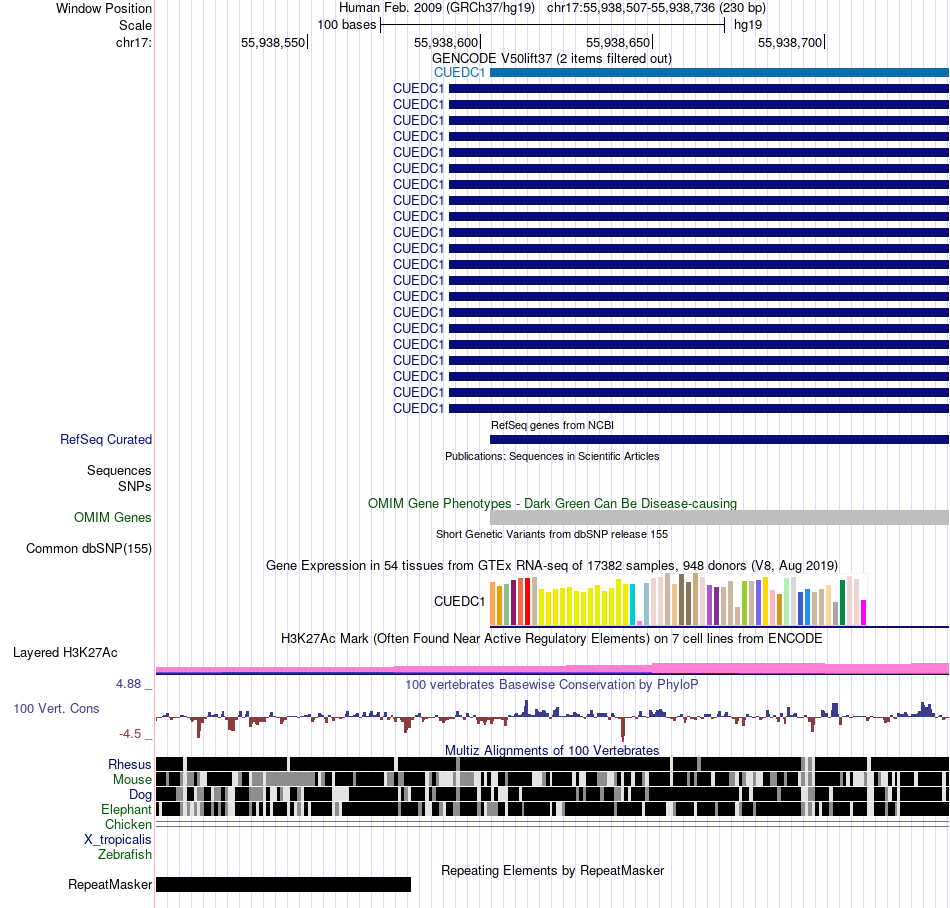950x908 pixels.
Task: Click the Chicken alignment double line
Action: point(552,824)
